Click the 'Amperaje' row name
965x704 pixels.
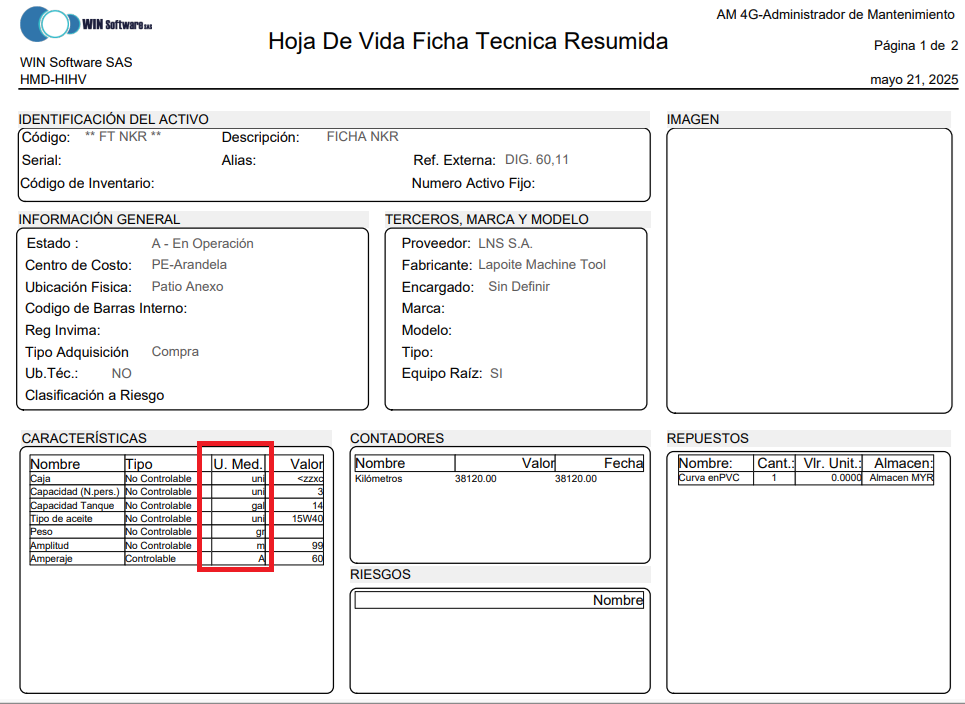(51, 559)
